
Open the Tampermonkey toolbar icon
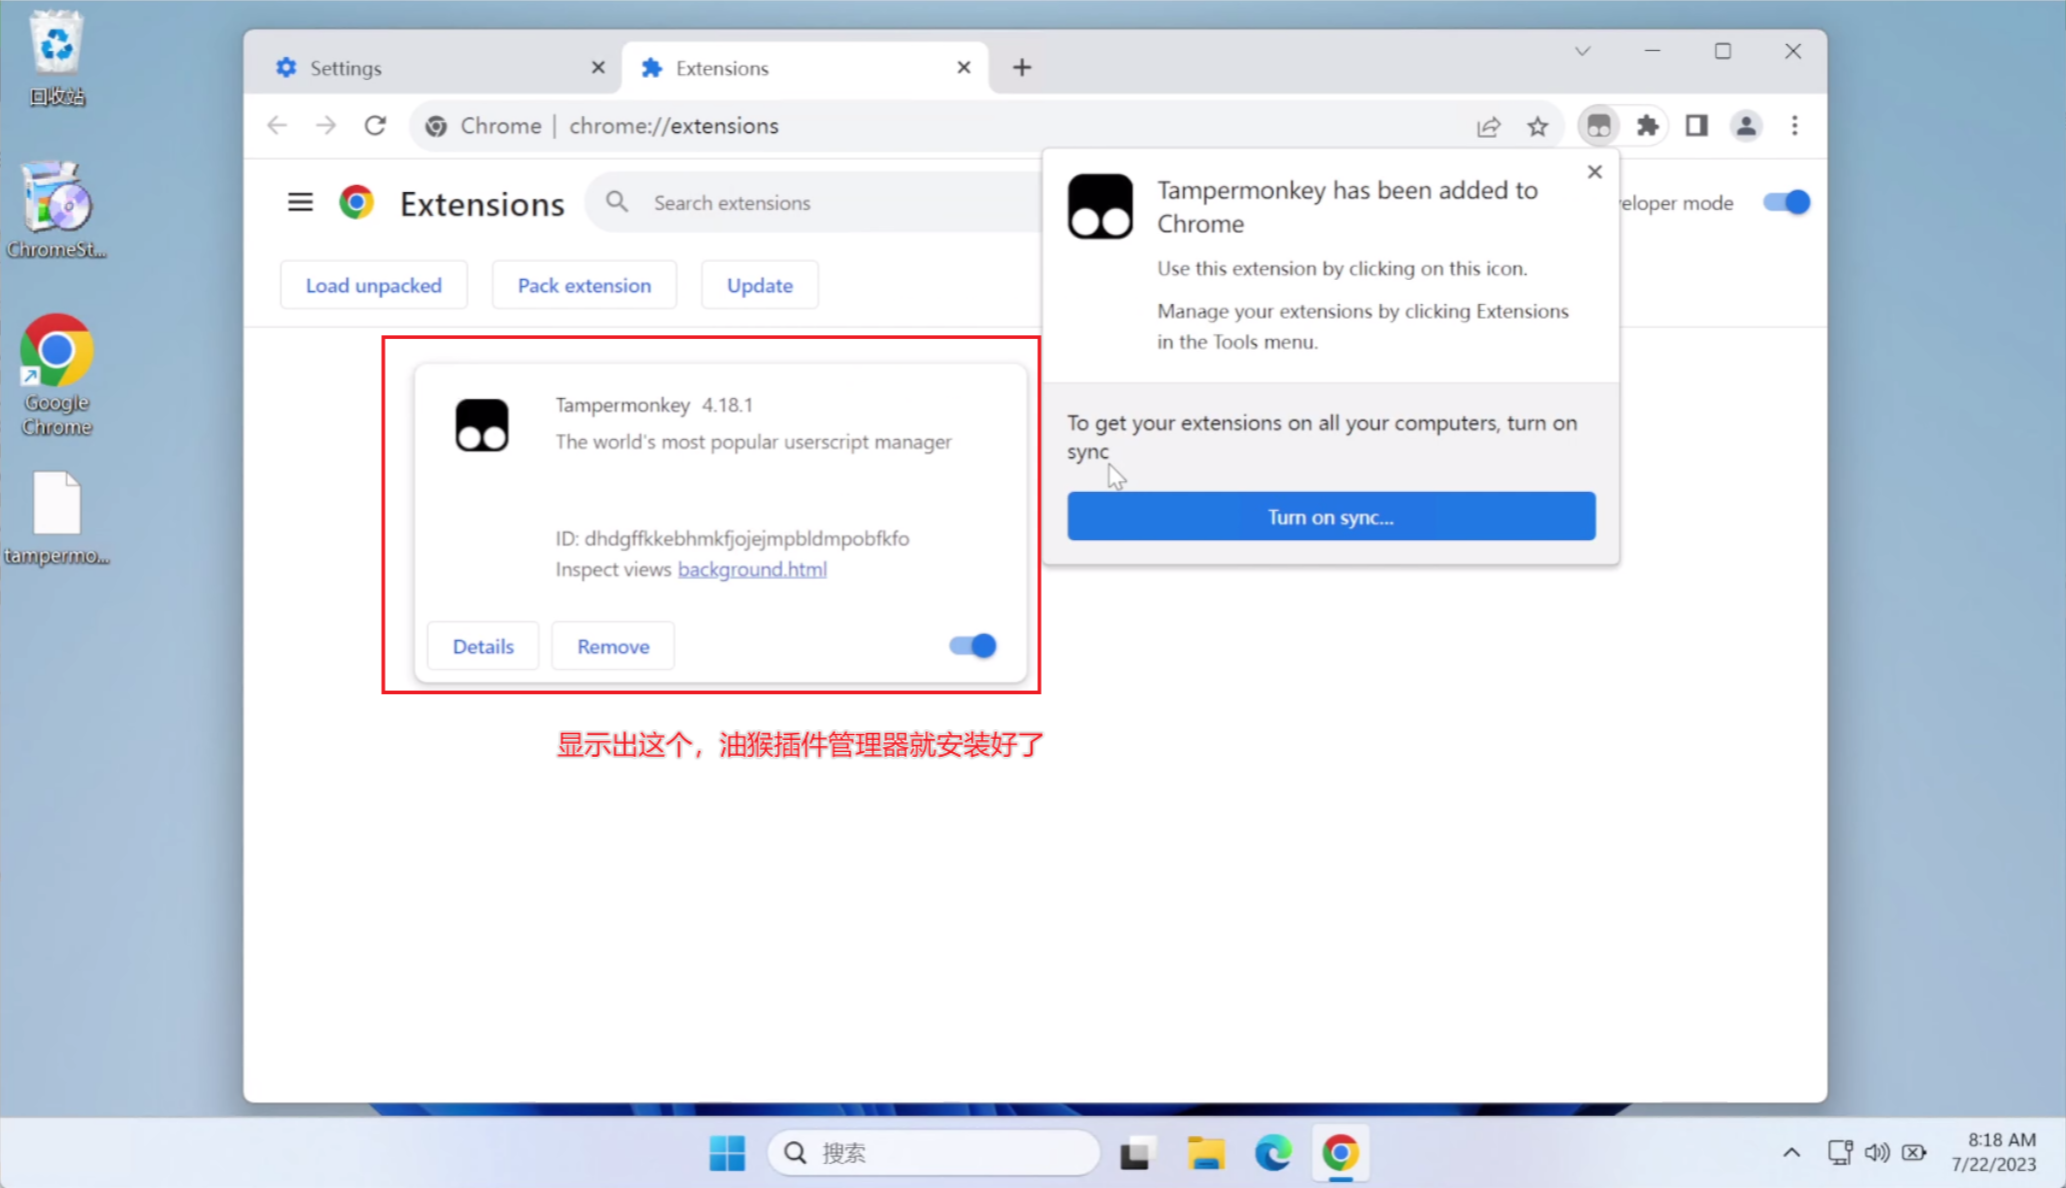click(x=1599, y=126)
